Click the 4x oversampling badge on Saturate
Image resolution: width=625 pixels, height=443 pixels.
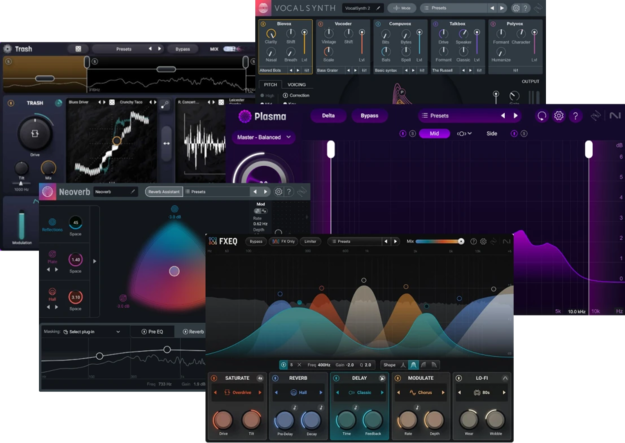pyautogui.click(x=260, y=378)
